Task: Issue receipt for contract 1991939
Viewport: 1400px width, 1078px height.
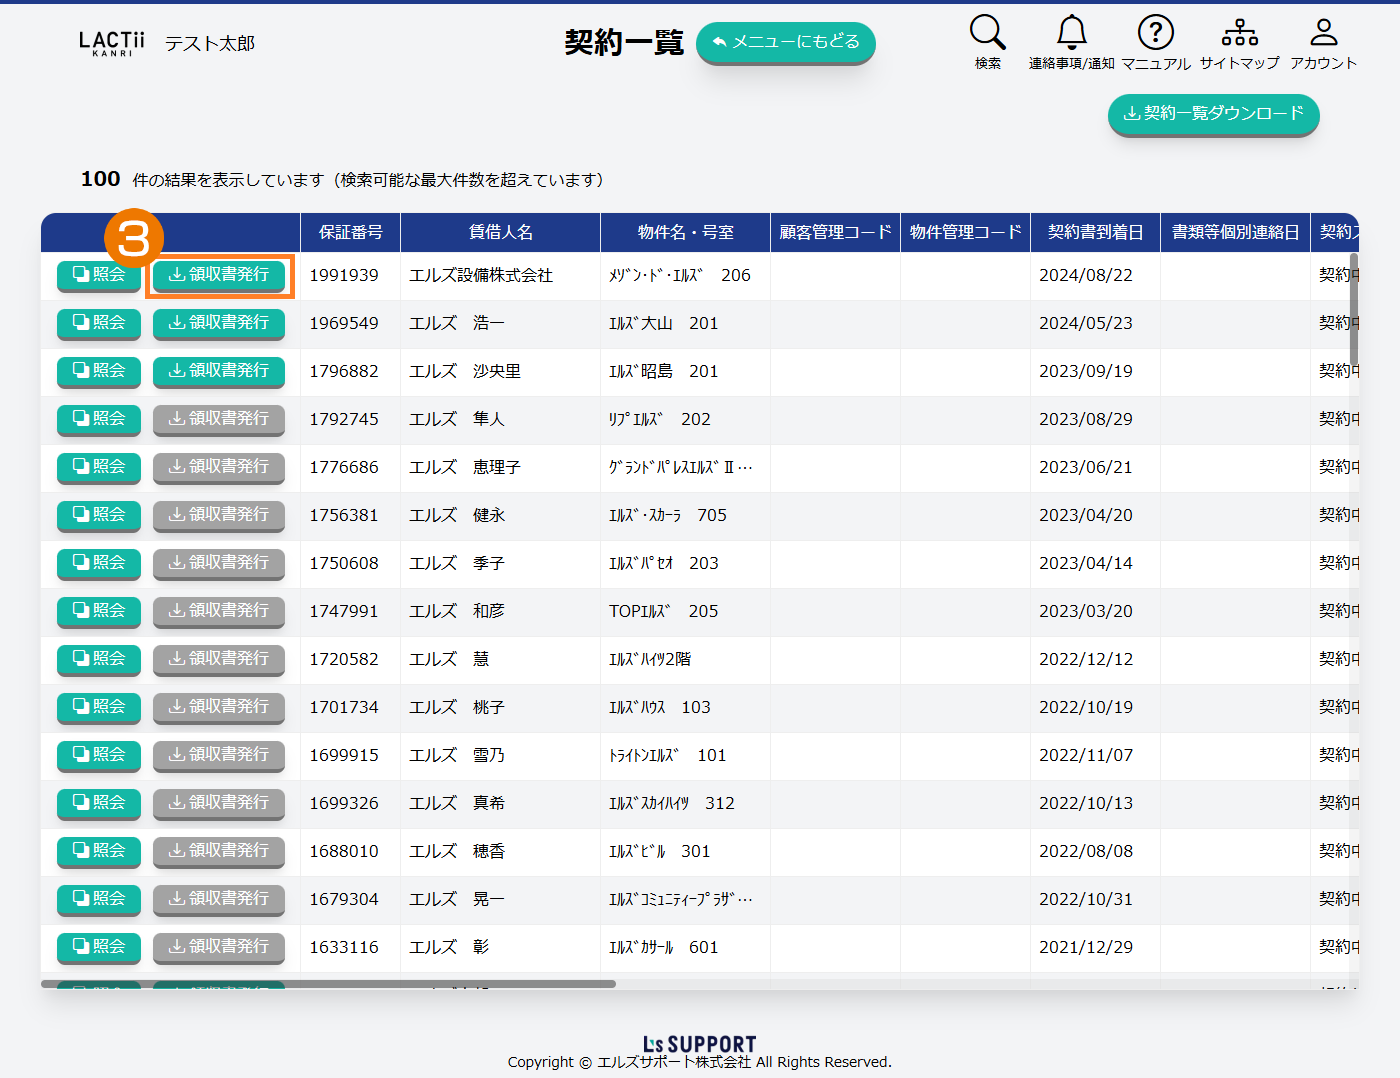Action: 219,275
